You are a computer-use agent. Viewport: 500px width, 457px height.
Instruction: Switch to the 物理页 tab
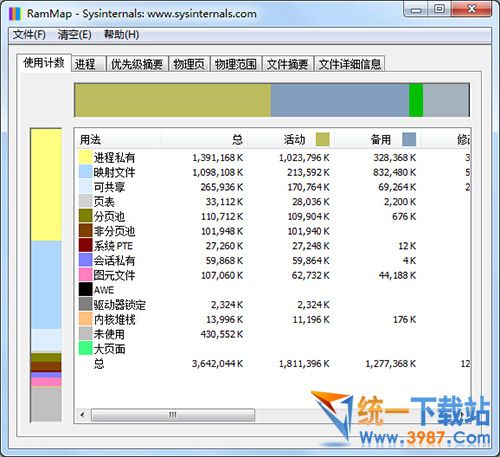189,64
